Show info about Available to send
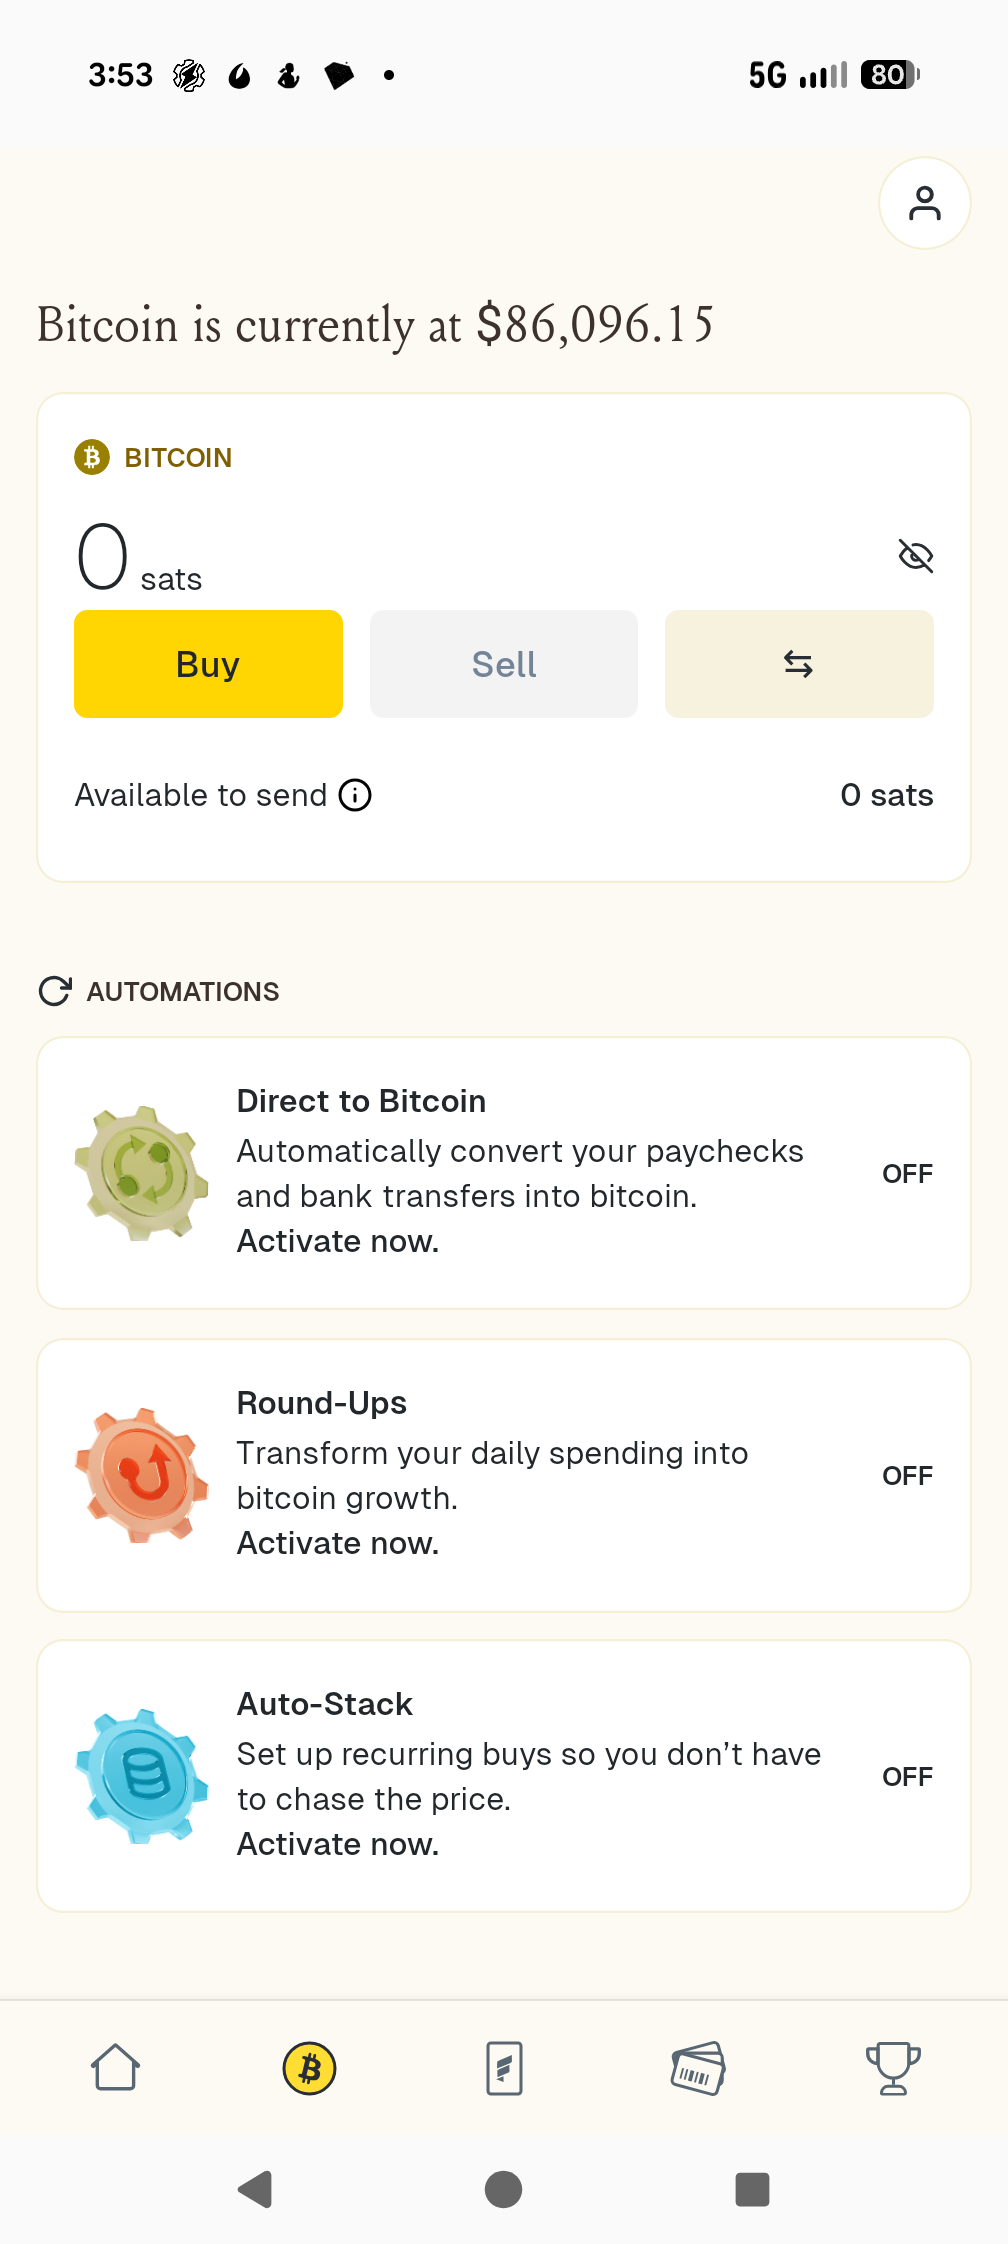1008x2244 pixels. pos(355,795)
